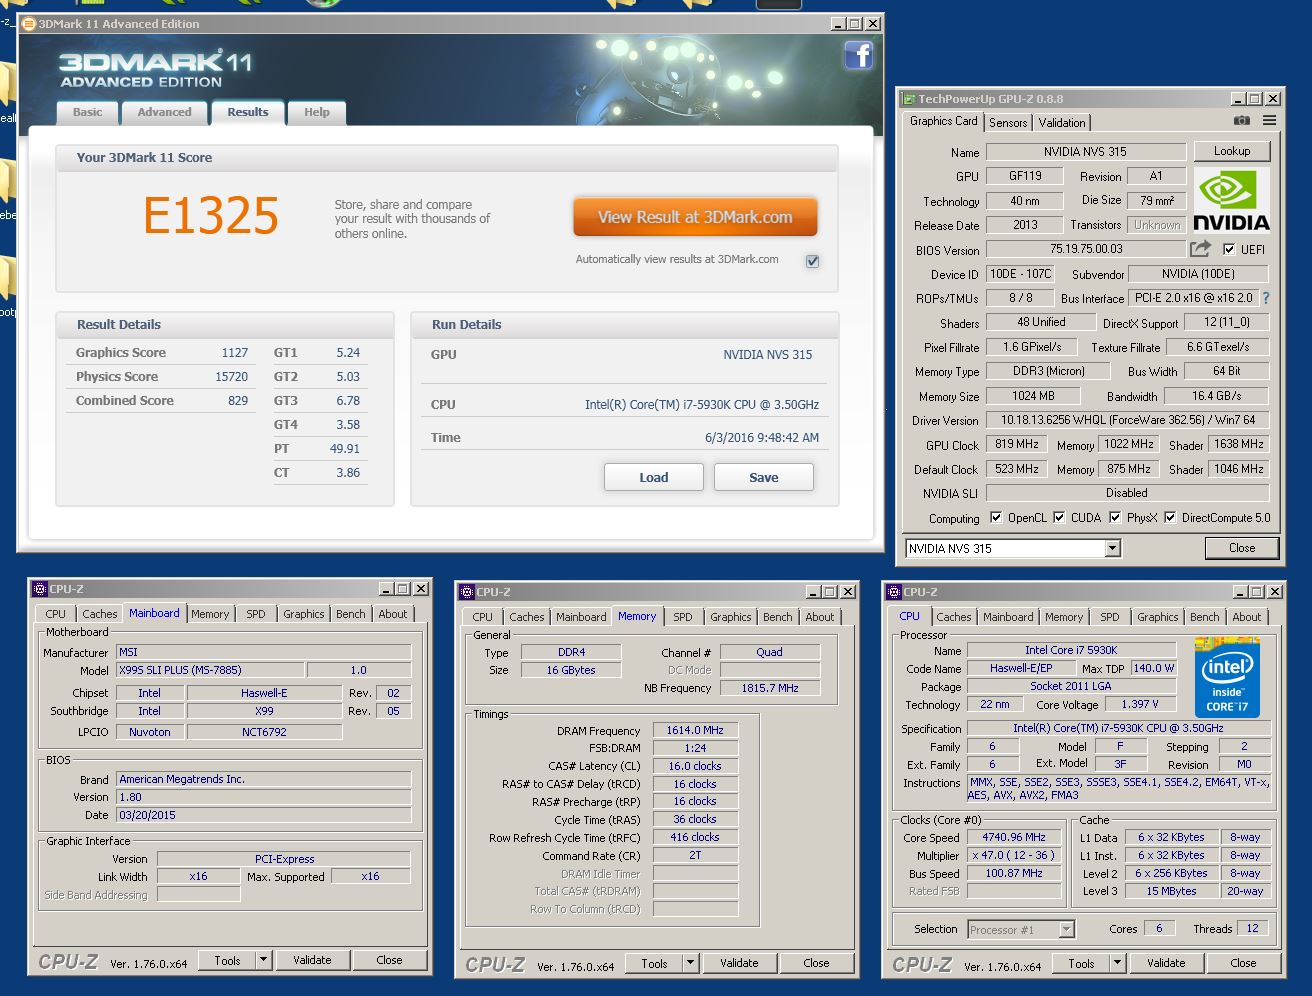Click the Save button in Run Details

coord(764,477)
